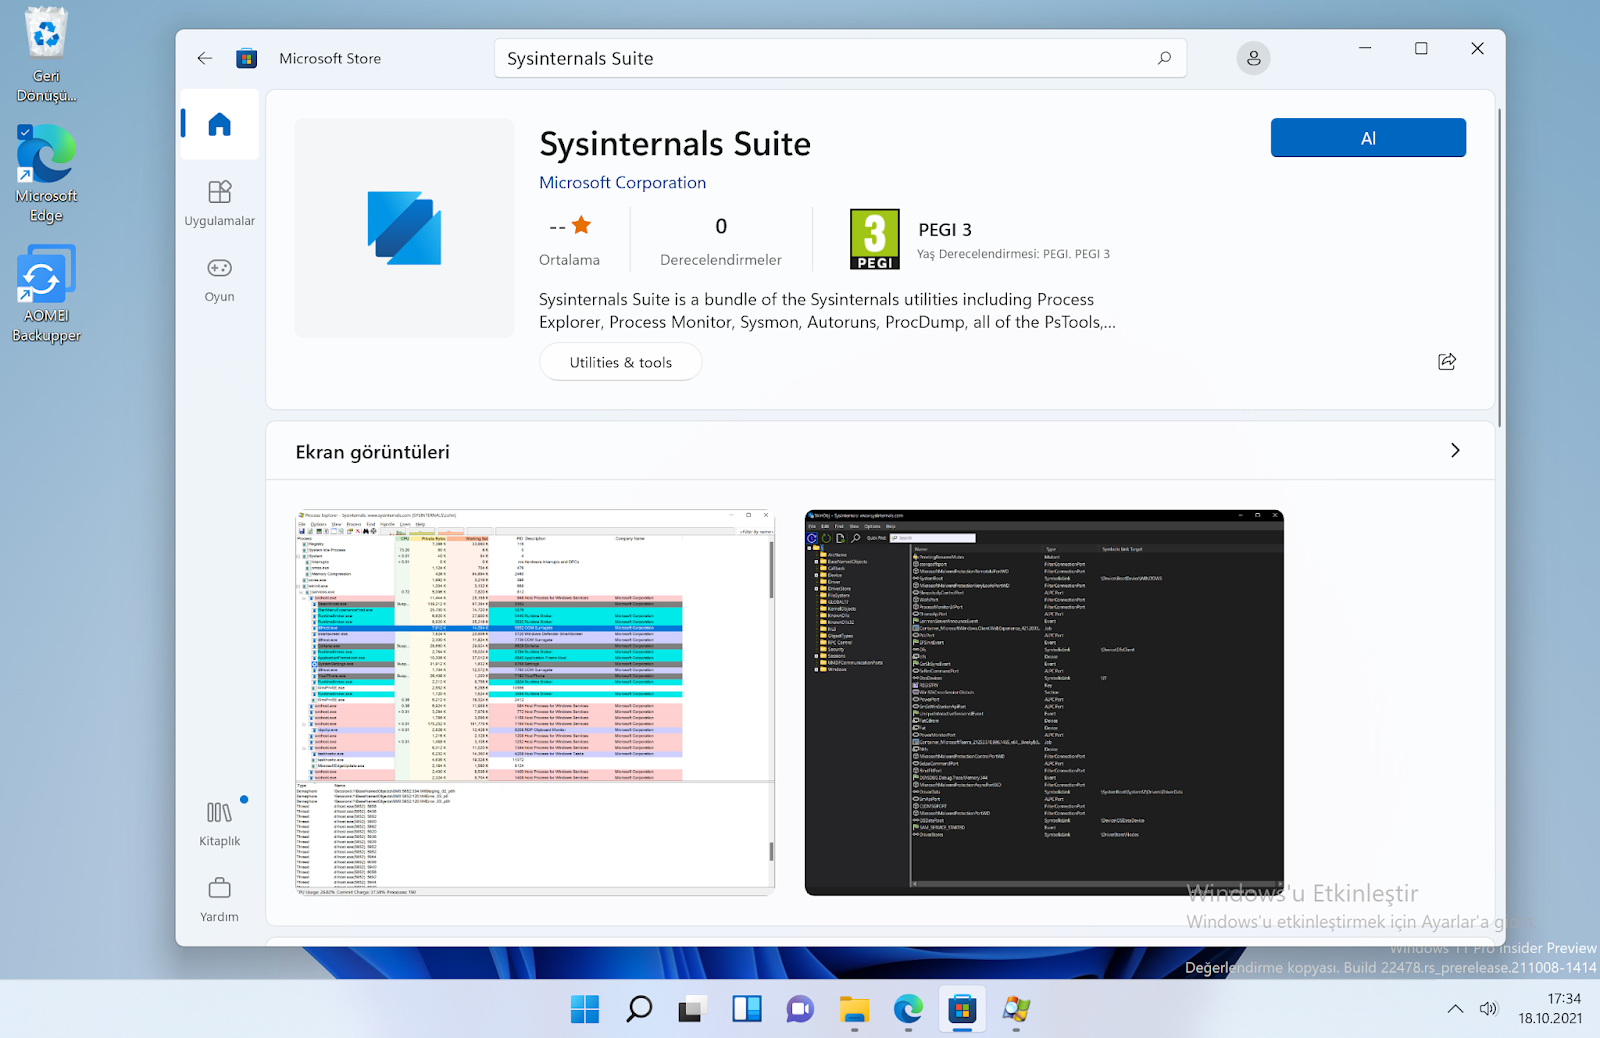Click the Sysinternals Suite page title
Image resolution: width=1600 pixels, height=1038 pixels.
(x=675, y=144)
